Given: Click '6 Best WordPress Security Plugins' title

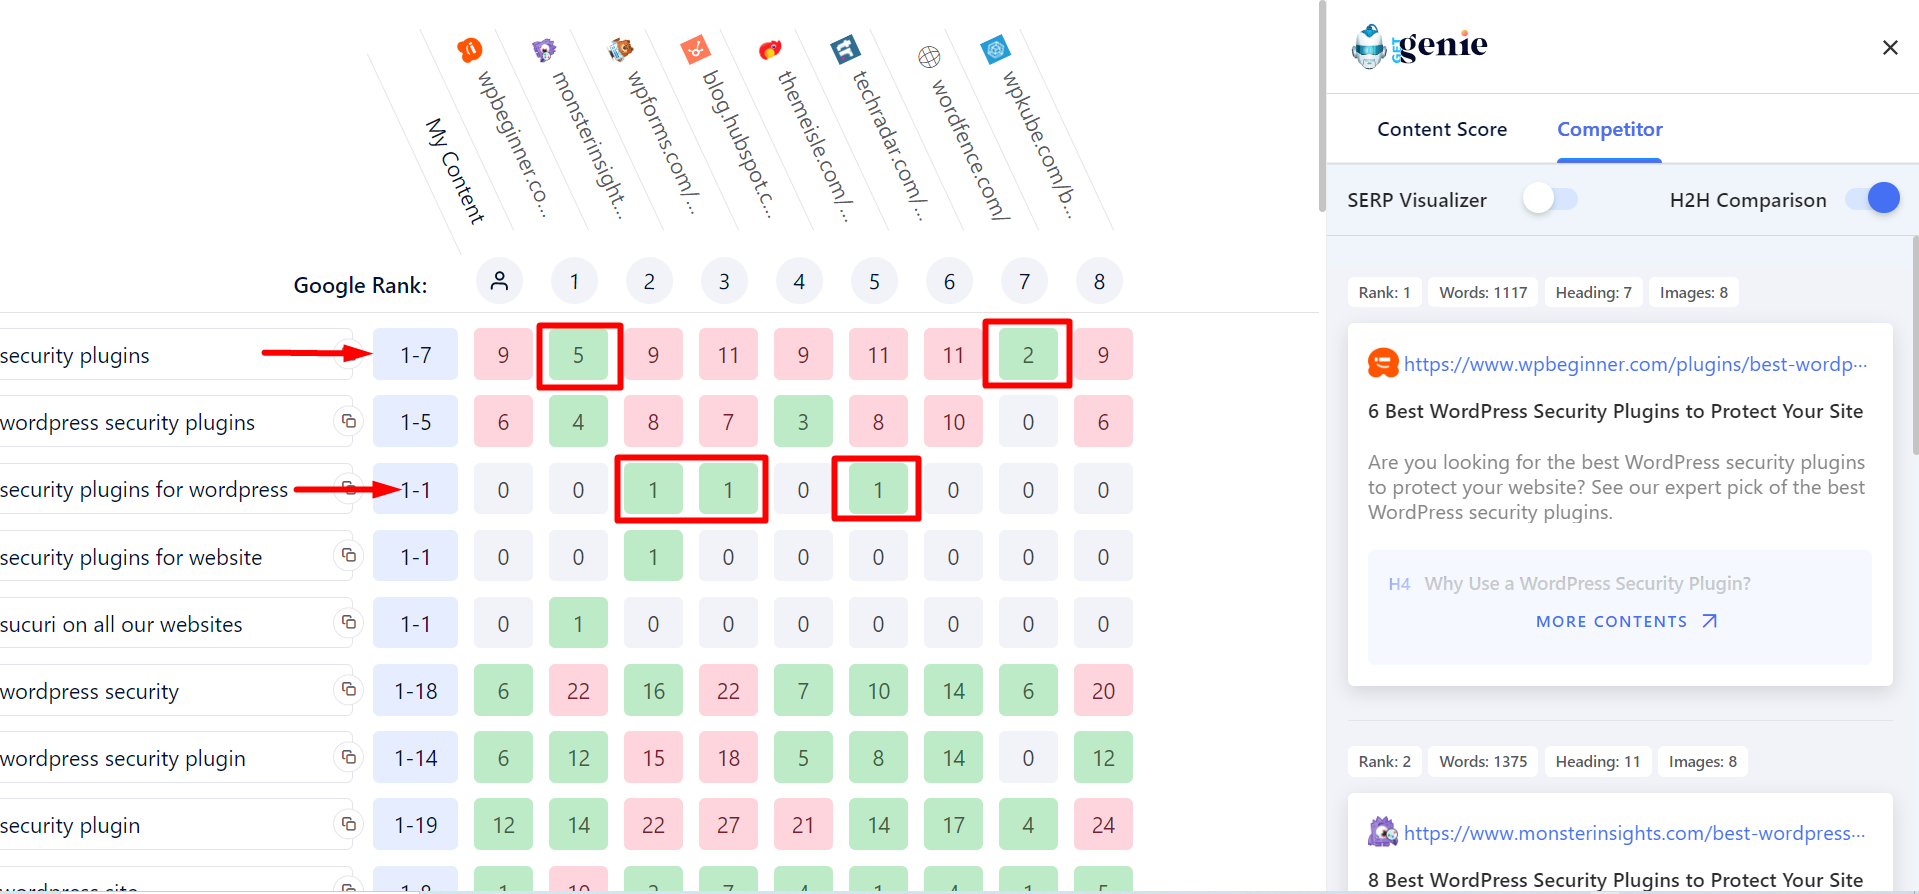Looking at the screenshot, I should 1615,411.
